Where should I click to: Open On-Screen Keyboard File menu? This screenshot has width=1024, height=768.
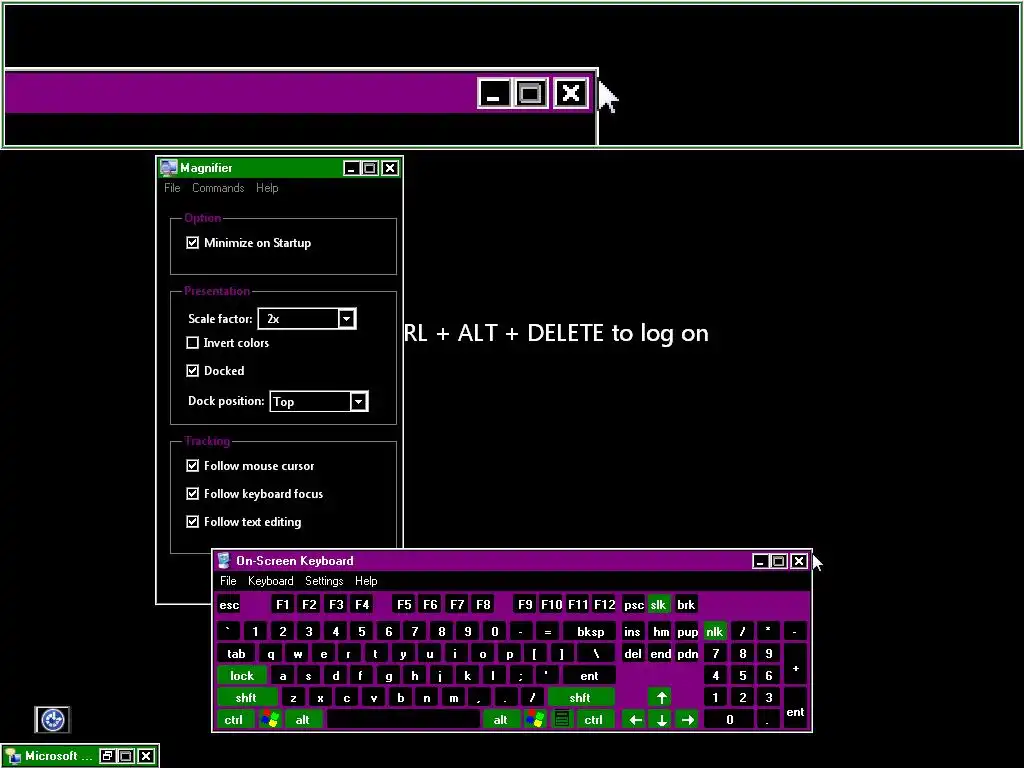(228, 581)
